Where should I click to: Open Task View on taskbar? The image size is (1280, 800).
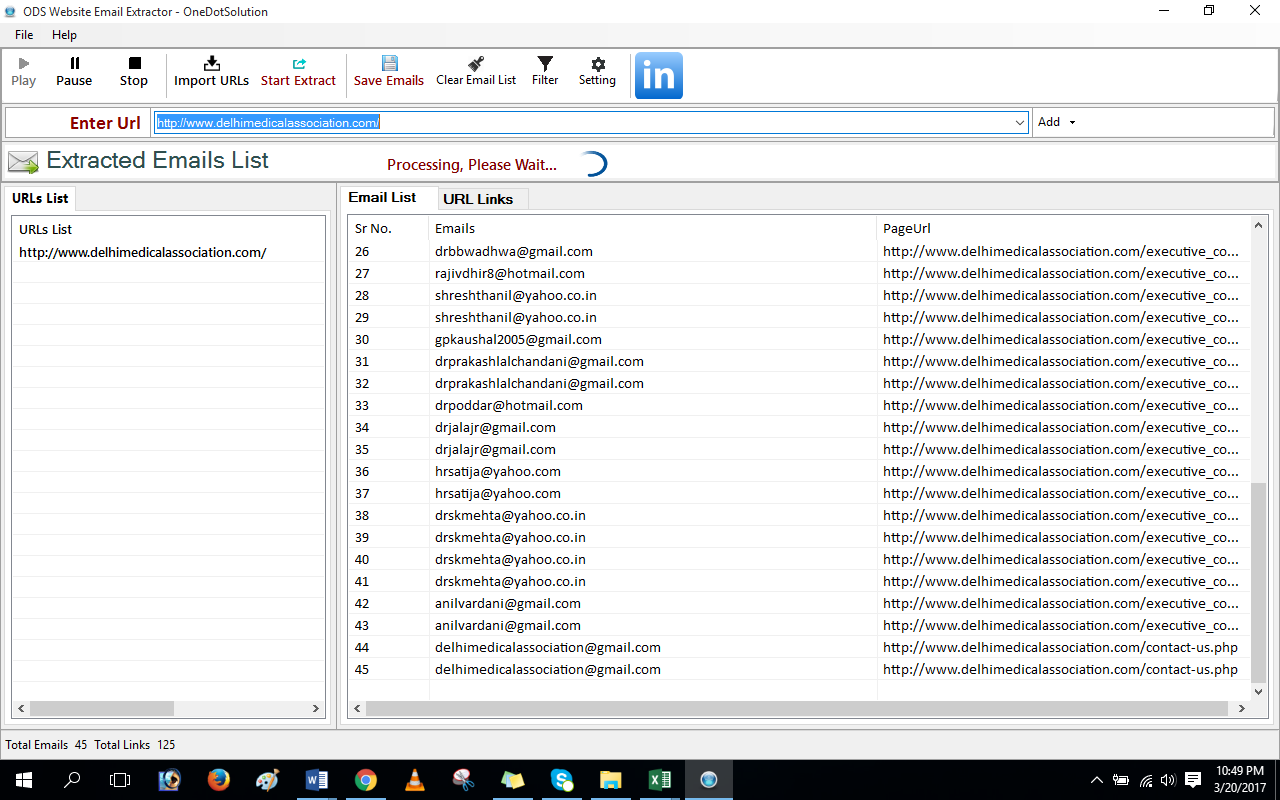click(x=120, y=780)
